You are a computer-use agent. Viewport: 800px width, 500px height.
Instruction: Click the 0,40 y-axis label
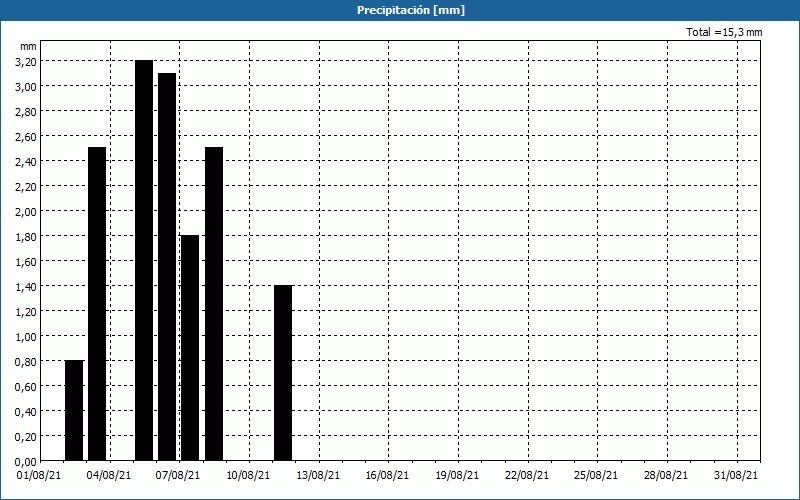click(x=26, y=412)
